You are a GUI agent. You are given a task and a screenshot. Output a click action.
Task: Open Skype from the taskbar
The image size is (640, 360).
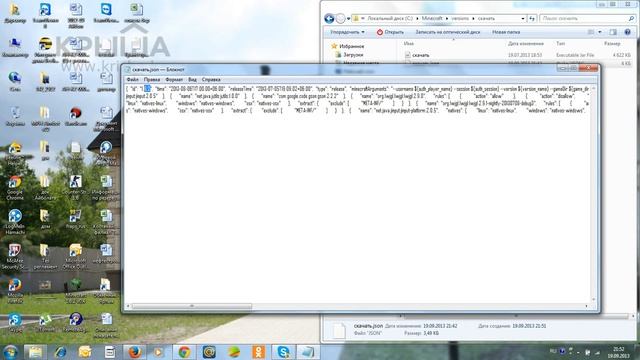click(x=283, y=352)
